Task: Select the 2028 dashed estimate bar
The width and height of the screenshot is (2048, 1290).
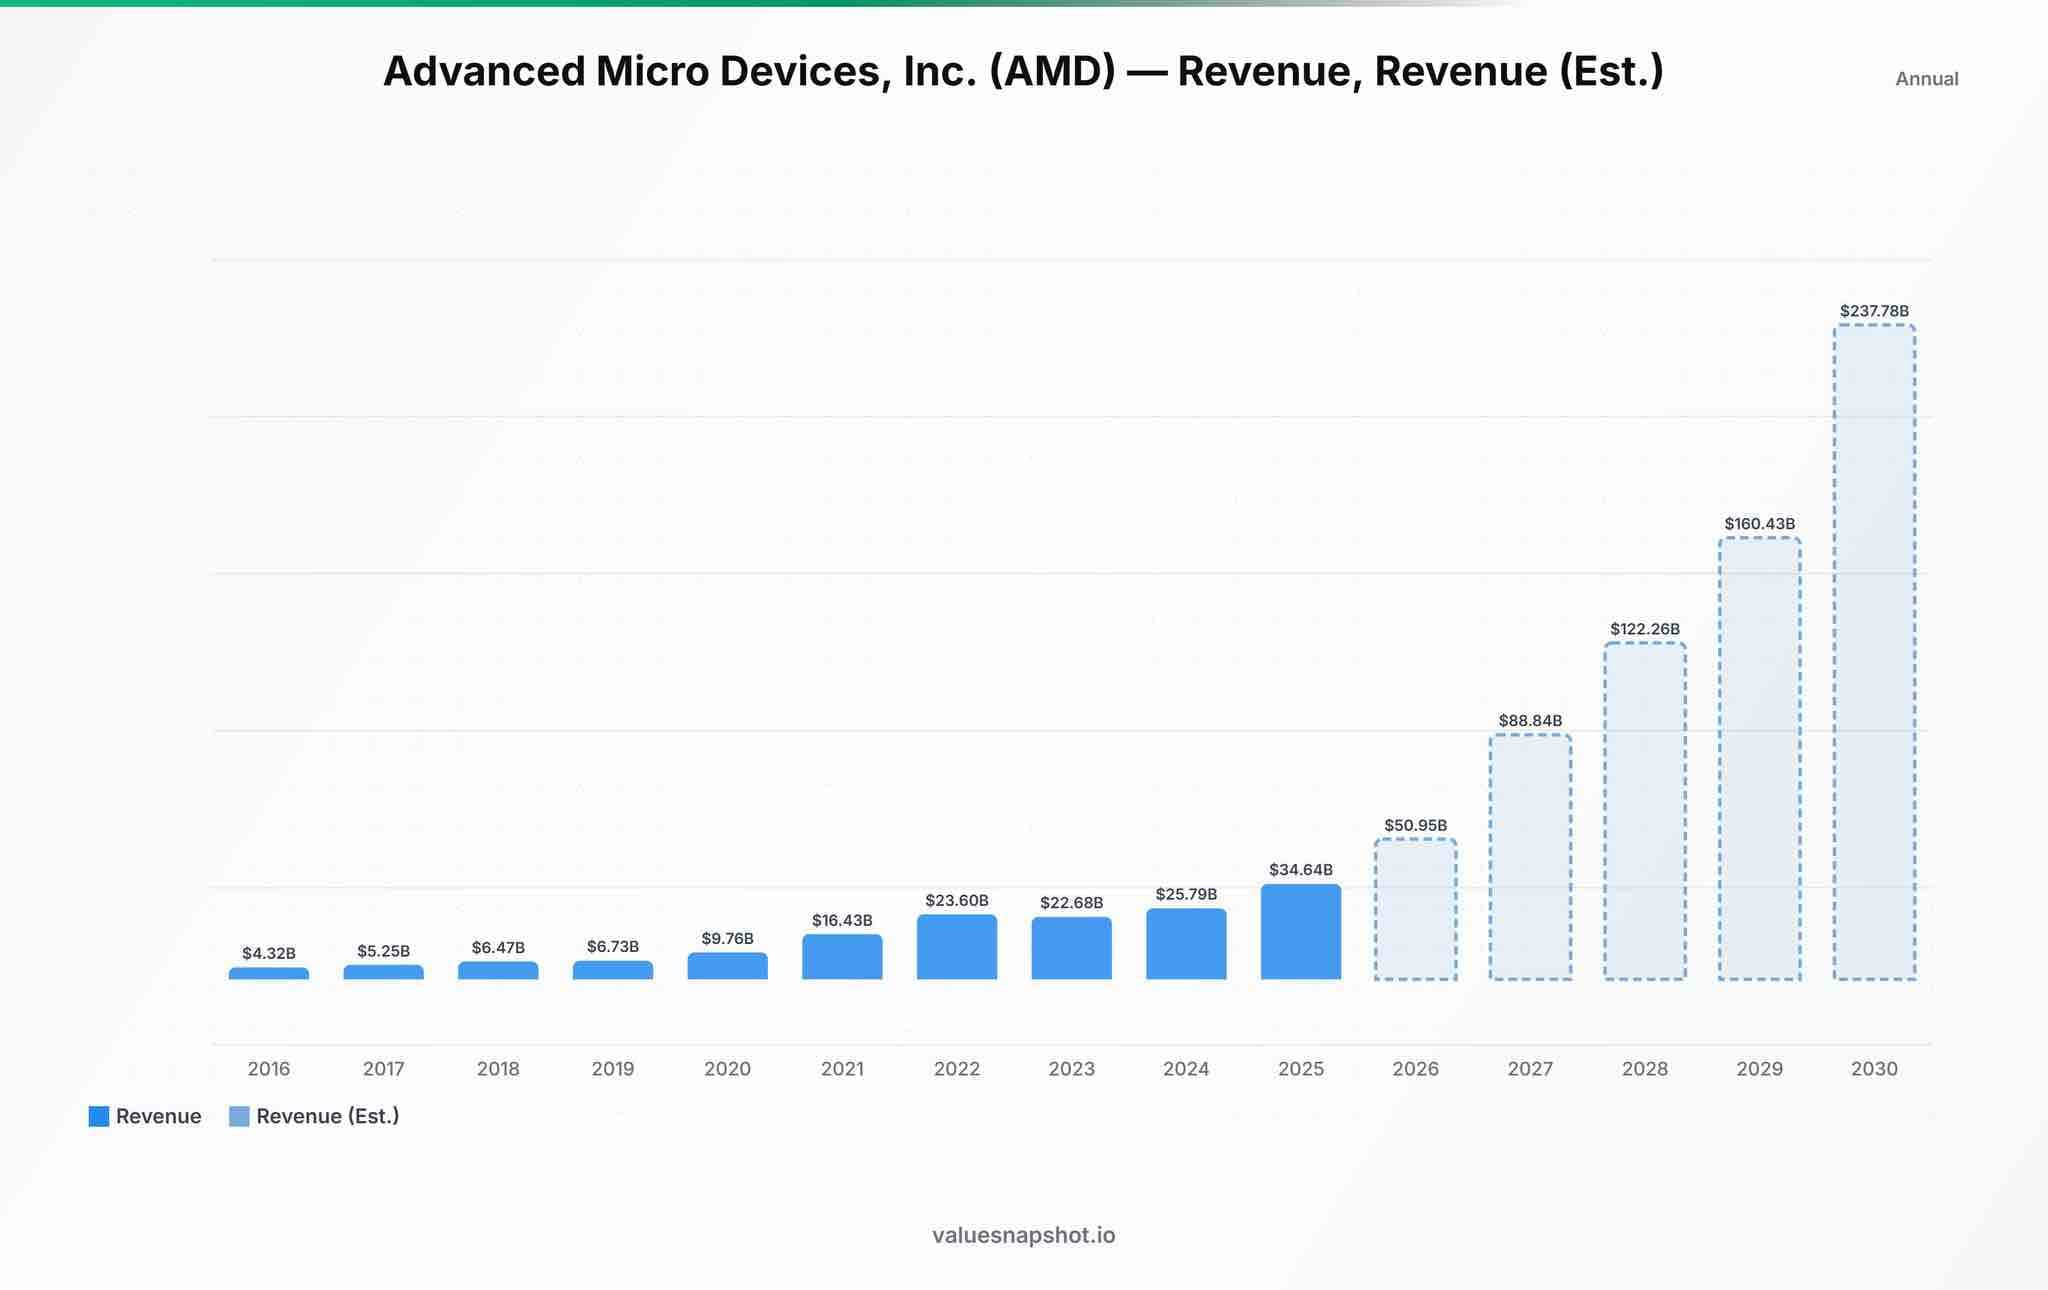Action: (x=1645, y=811)
